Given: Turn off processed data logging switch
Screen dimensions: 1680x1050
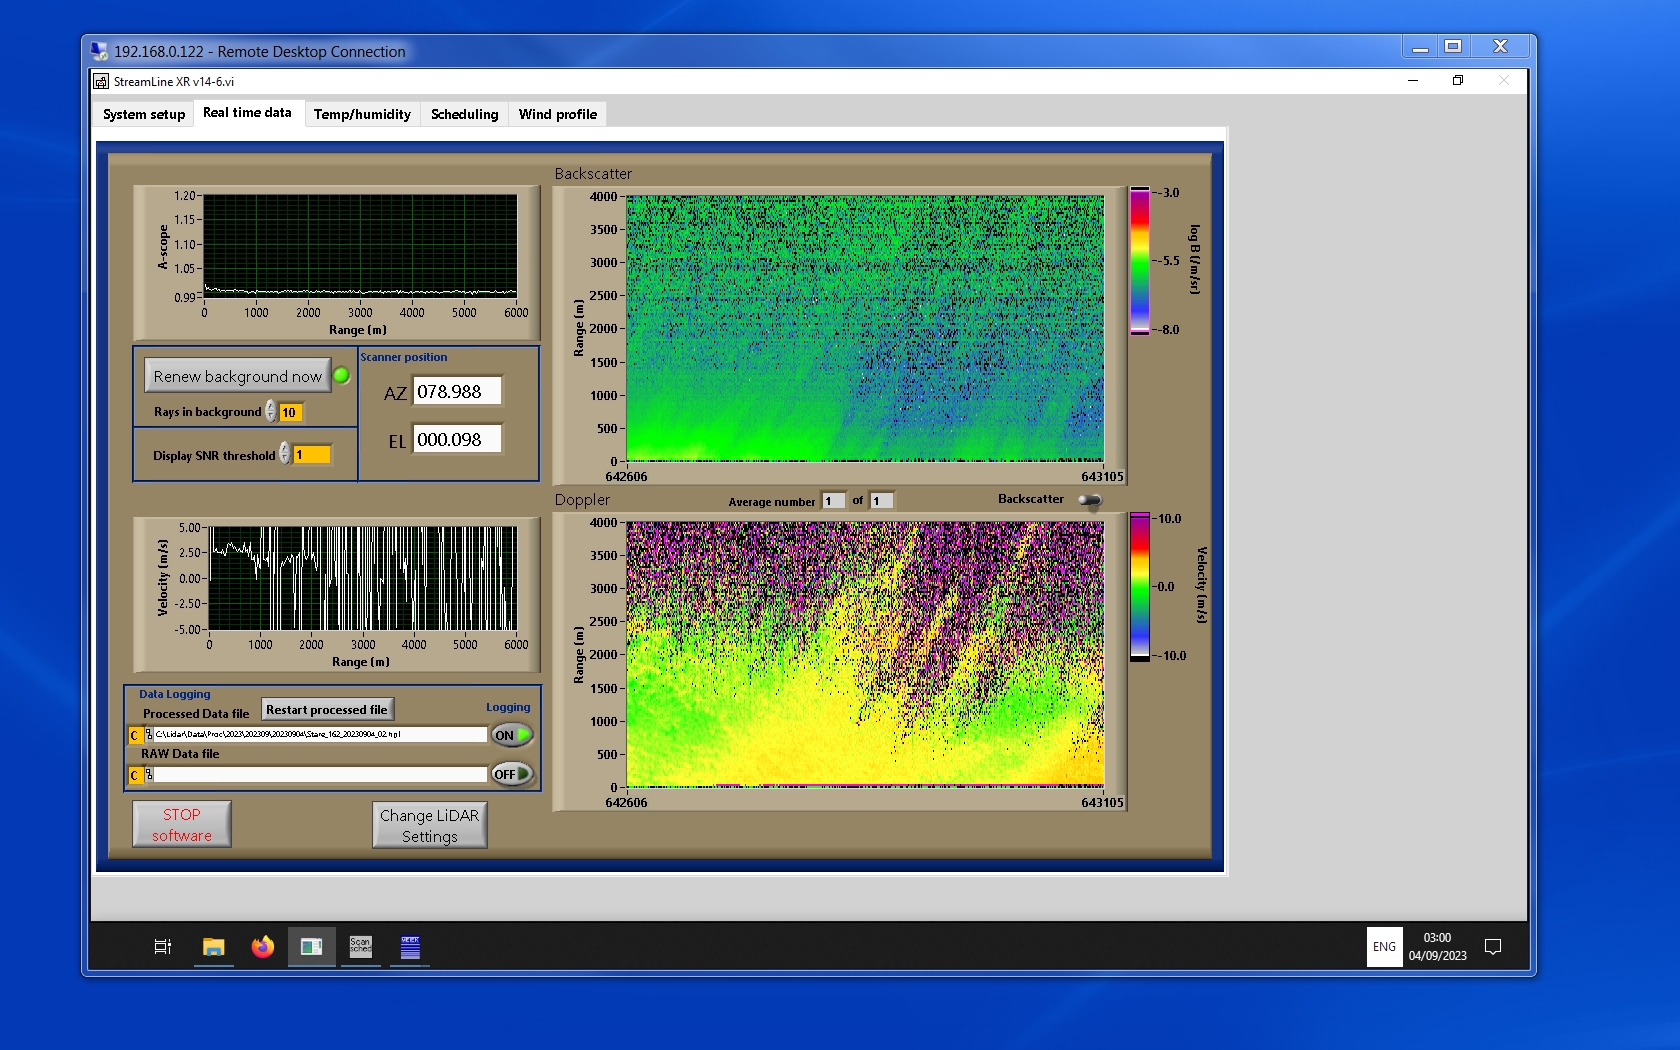Looking at the screenshot, I should tap(511, 735).
